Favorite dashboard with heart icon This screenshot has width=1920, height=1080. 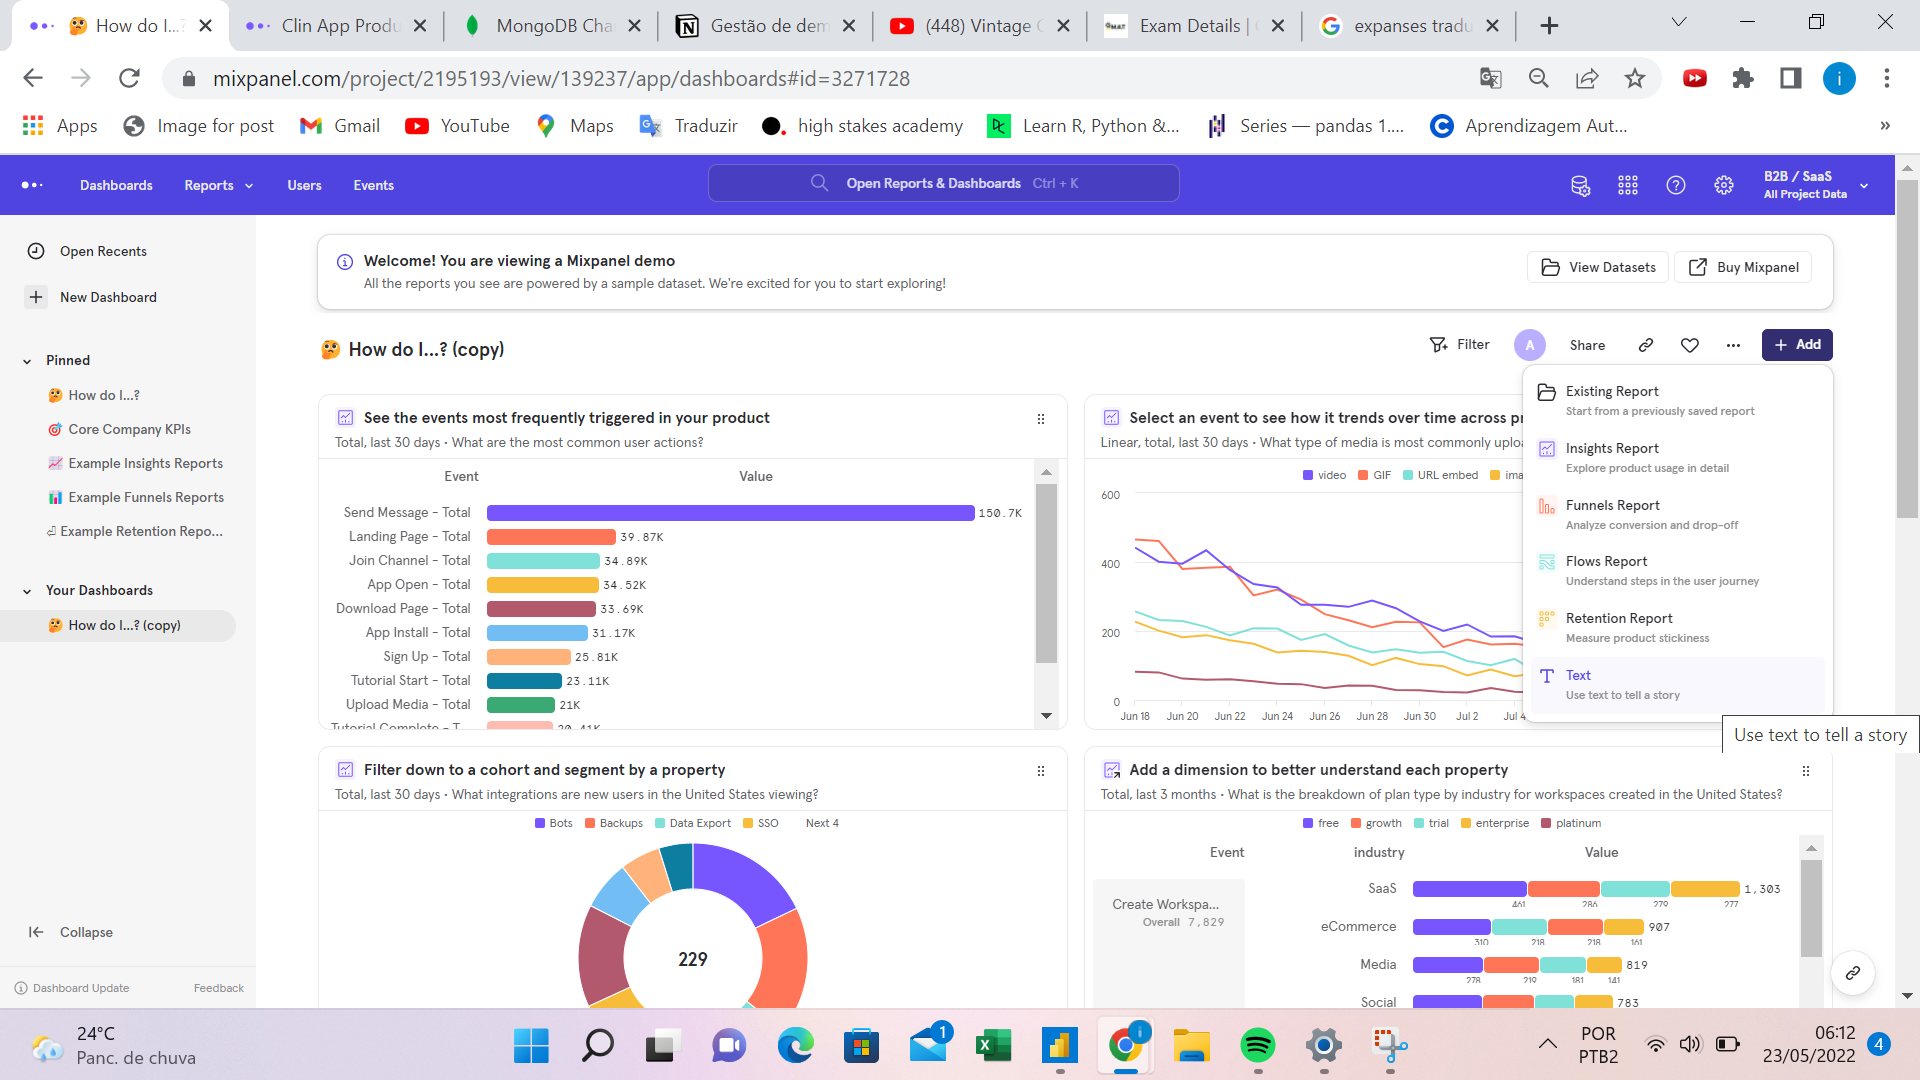[x=1690, y=345]
